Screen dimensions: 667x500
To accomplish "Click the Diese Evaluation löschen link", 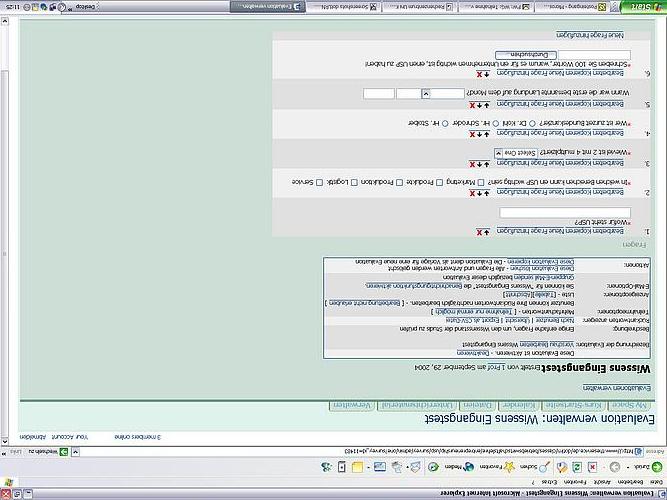I will [542, 269].
